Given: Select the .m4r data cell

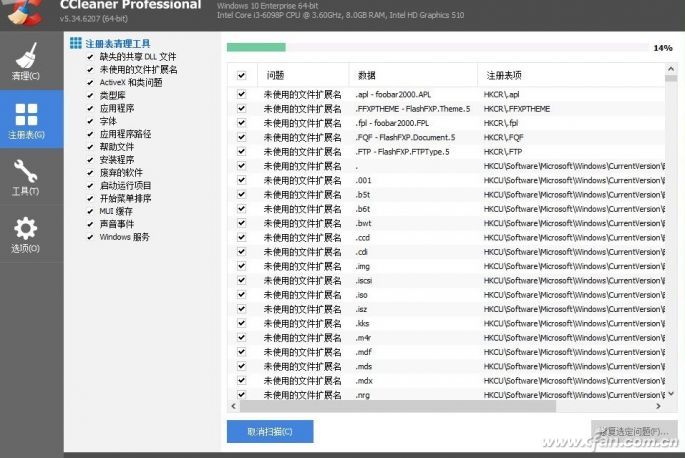Looking at the screenshot, I should point(363,338).
